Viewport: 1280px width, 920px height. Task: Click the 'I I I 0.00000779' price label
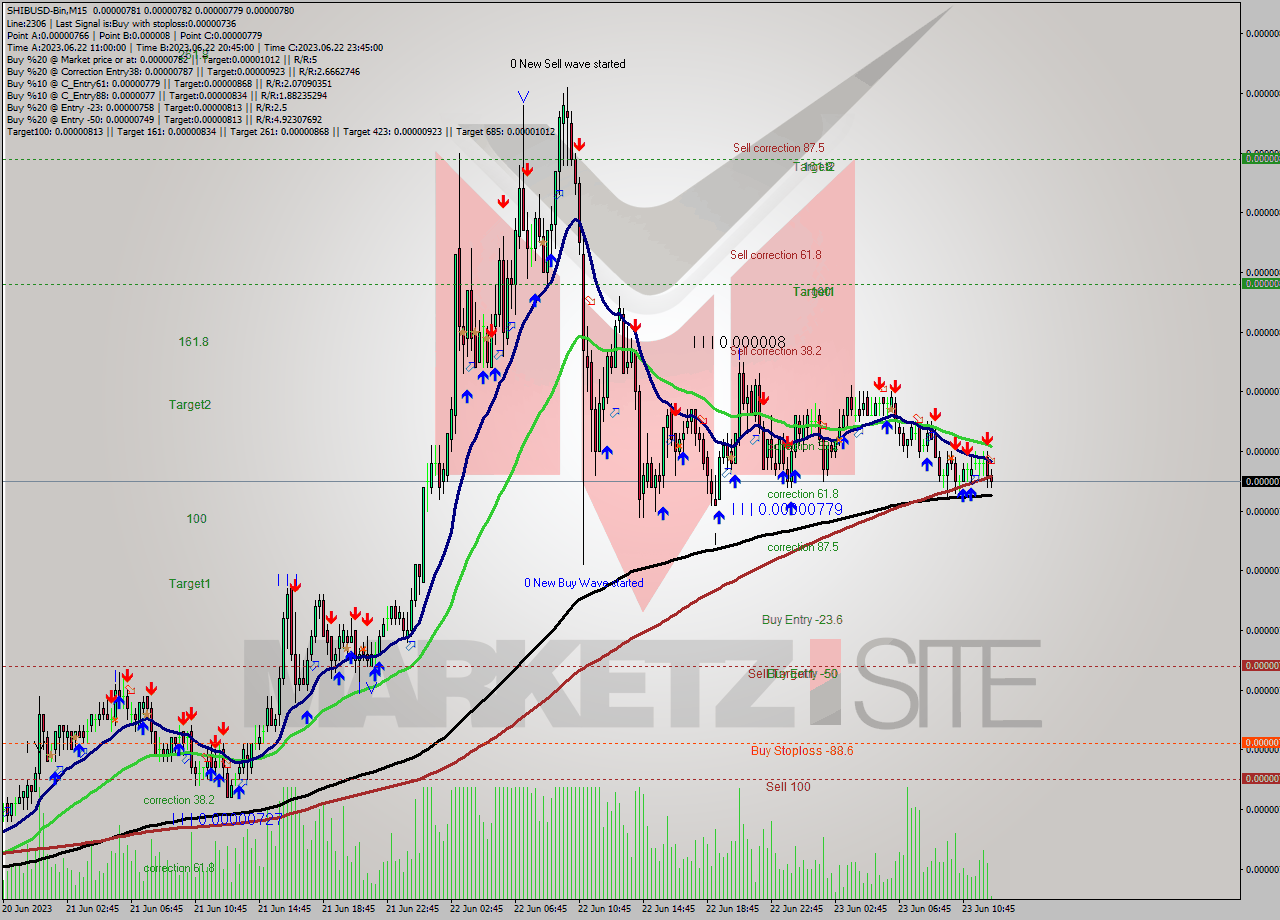(x=787, y=510)
